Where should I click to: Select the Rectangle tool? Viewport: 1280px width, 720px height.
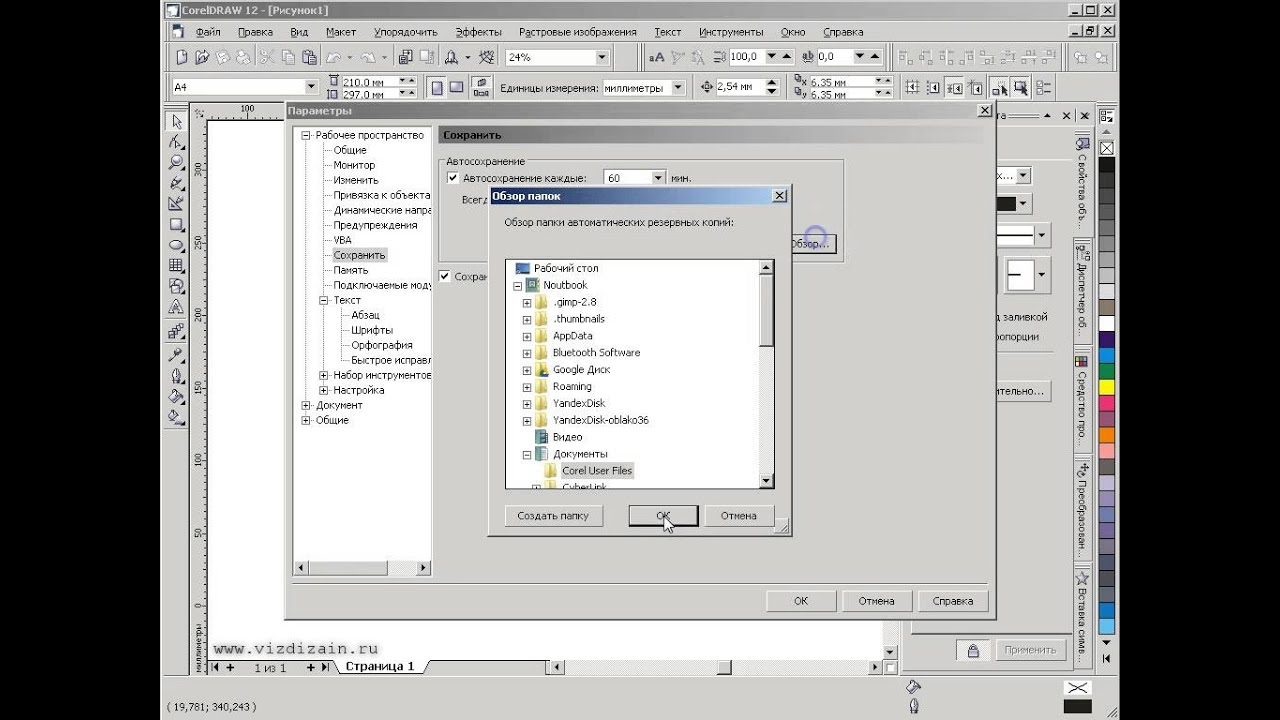(176, 224)
